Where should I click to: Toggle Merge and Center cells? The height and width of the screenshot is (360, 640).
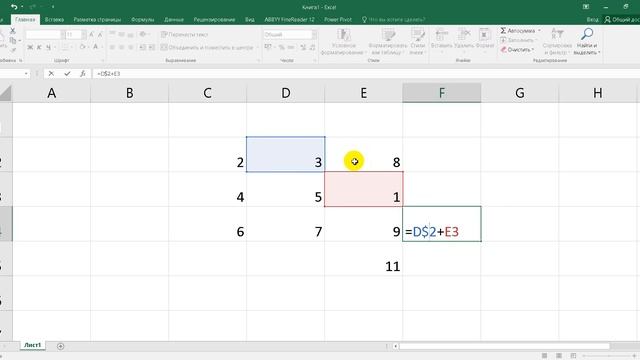[x=207, y=47]
